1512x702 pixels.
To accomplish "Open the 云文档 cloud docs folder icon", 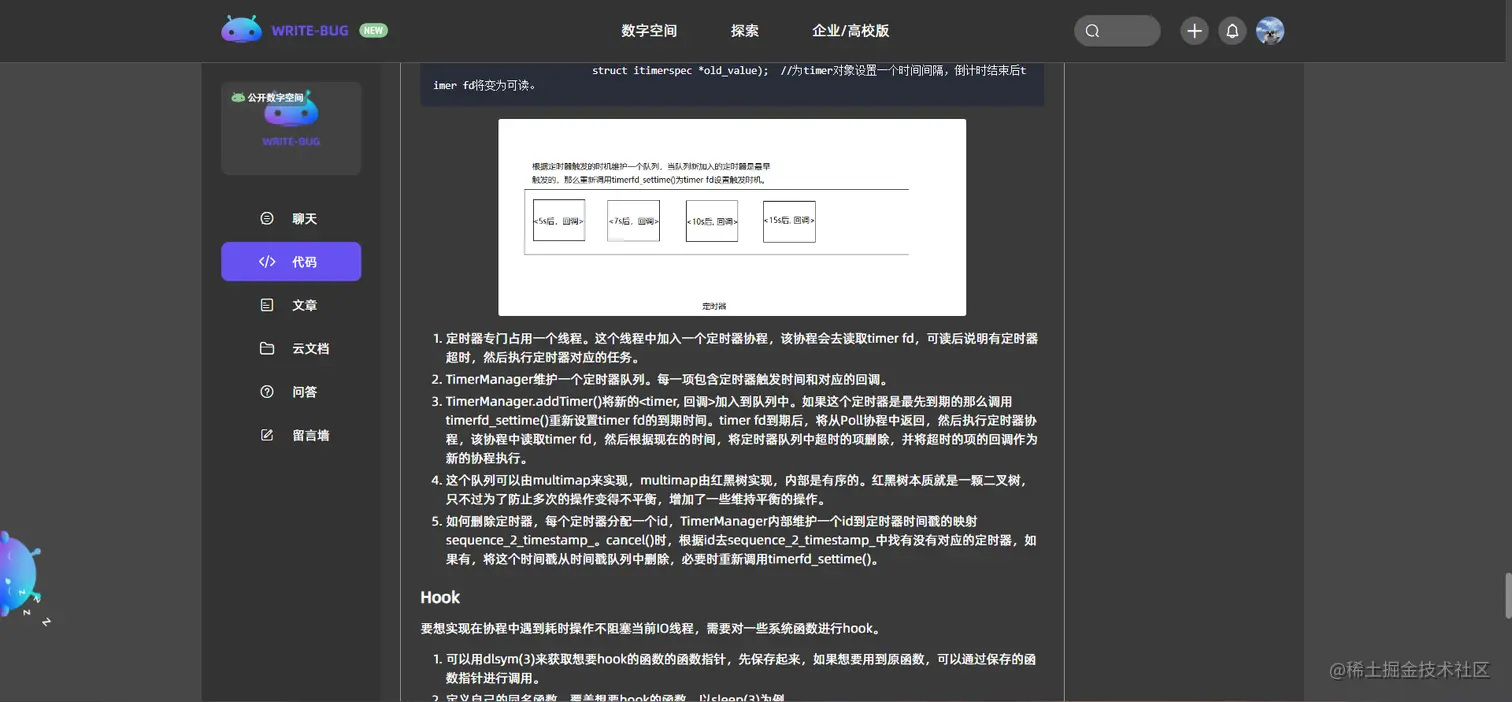I will tap(265, 348).
